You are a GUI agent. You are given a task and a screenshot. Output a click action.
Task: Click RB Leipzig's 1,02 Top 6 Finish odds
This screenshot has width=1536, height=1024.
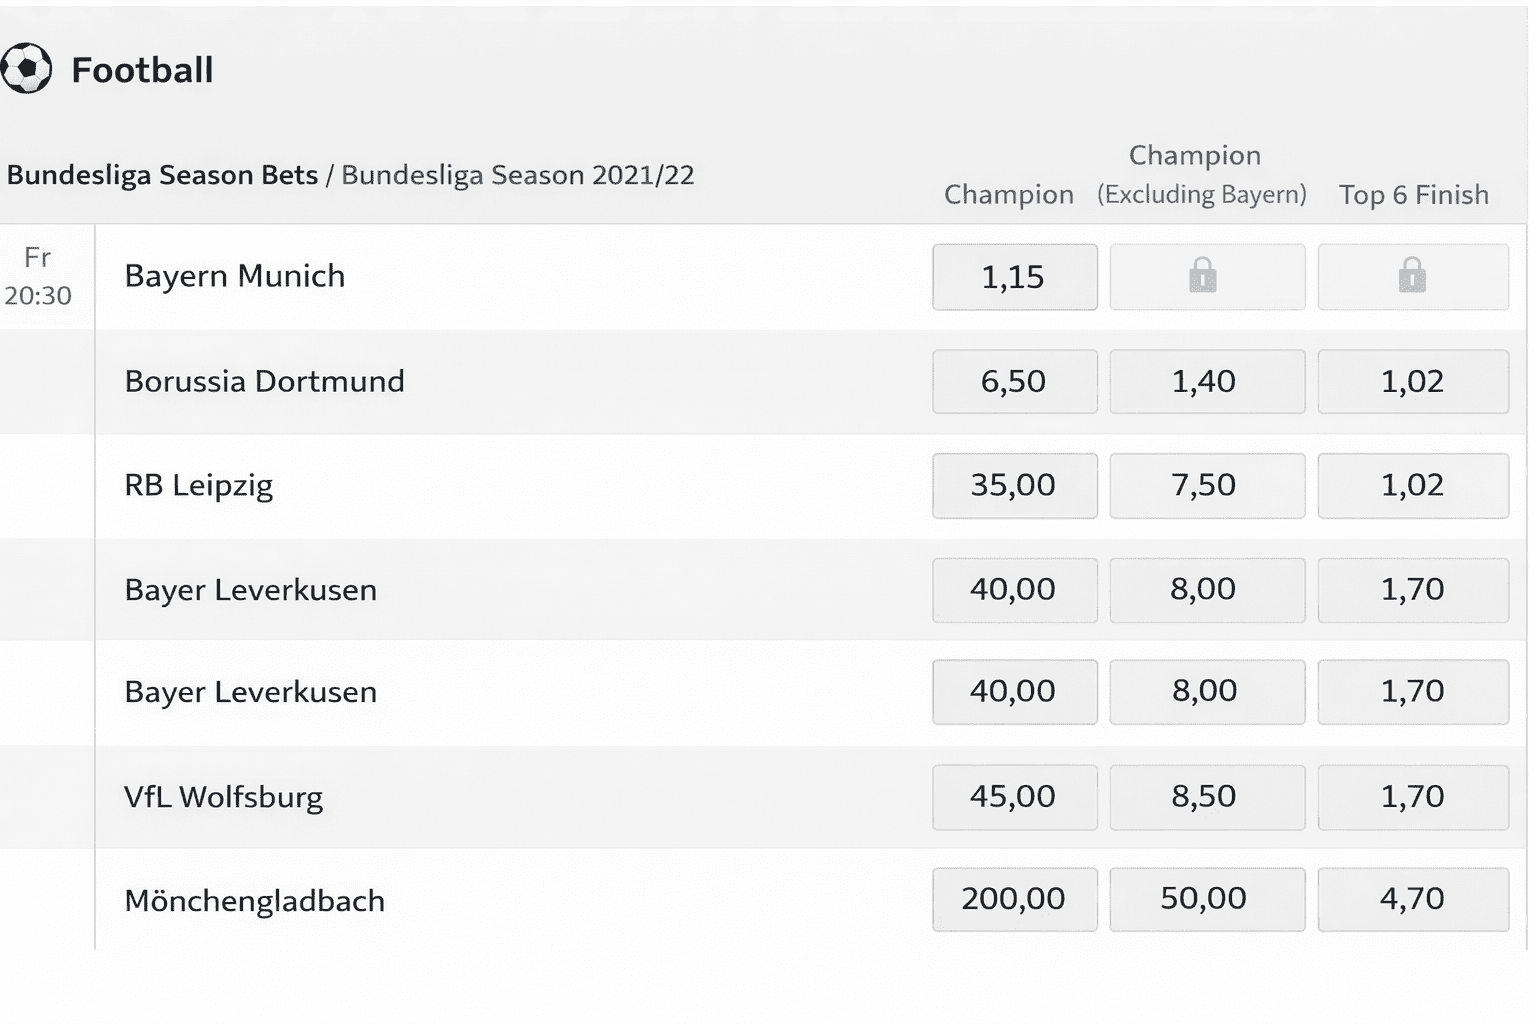[x=1412, y=486]
